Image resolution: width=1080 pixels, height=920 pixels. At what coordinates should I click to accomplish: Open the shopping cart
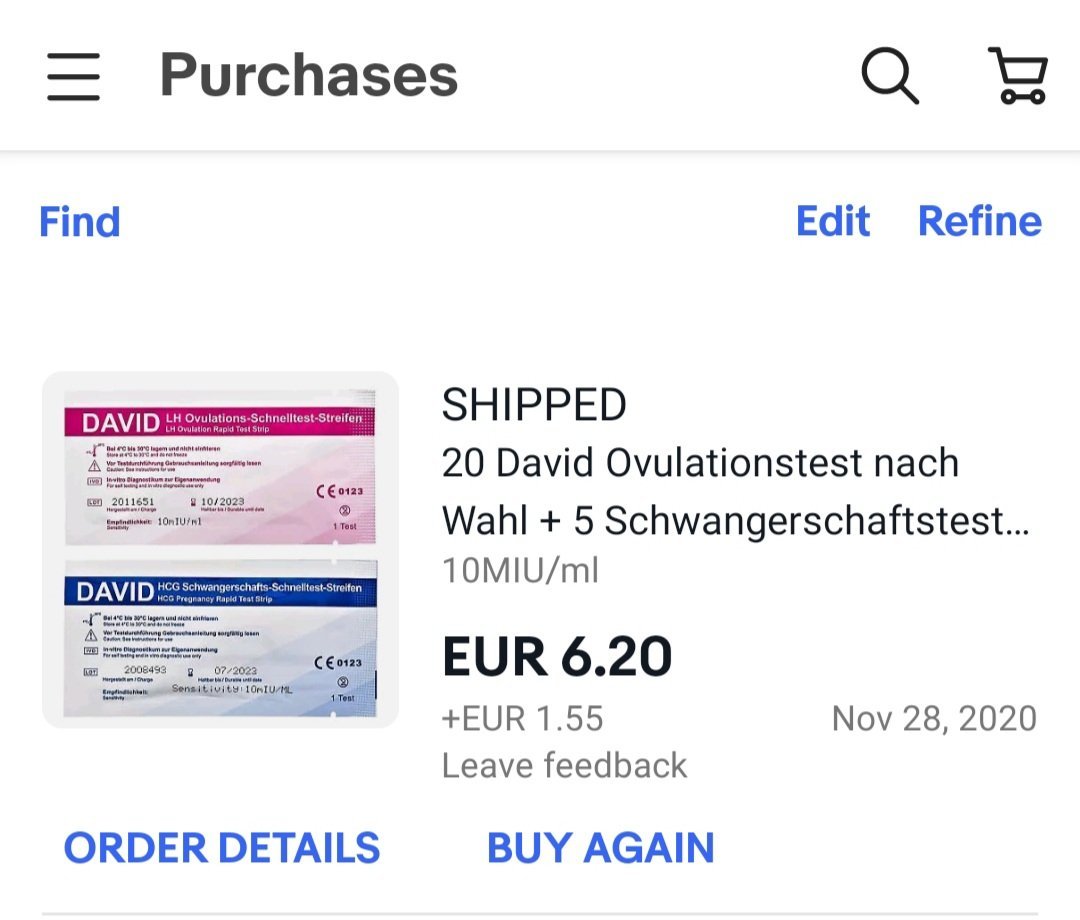pyautogui.click(x=1018, y=75)
